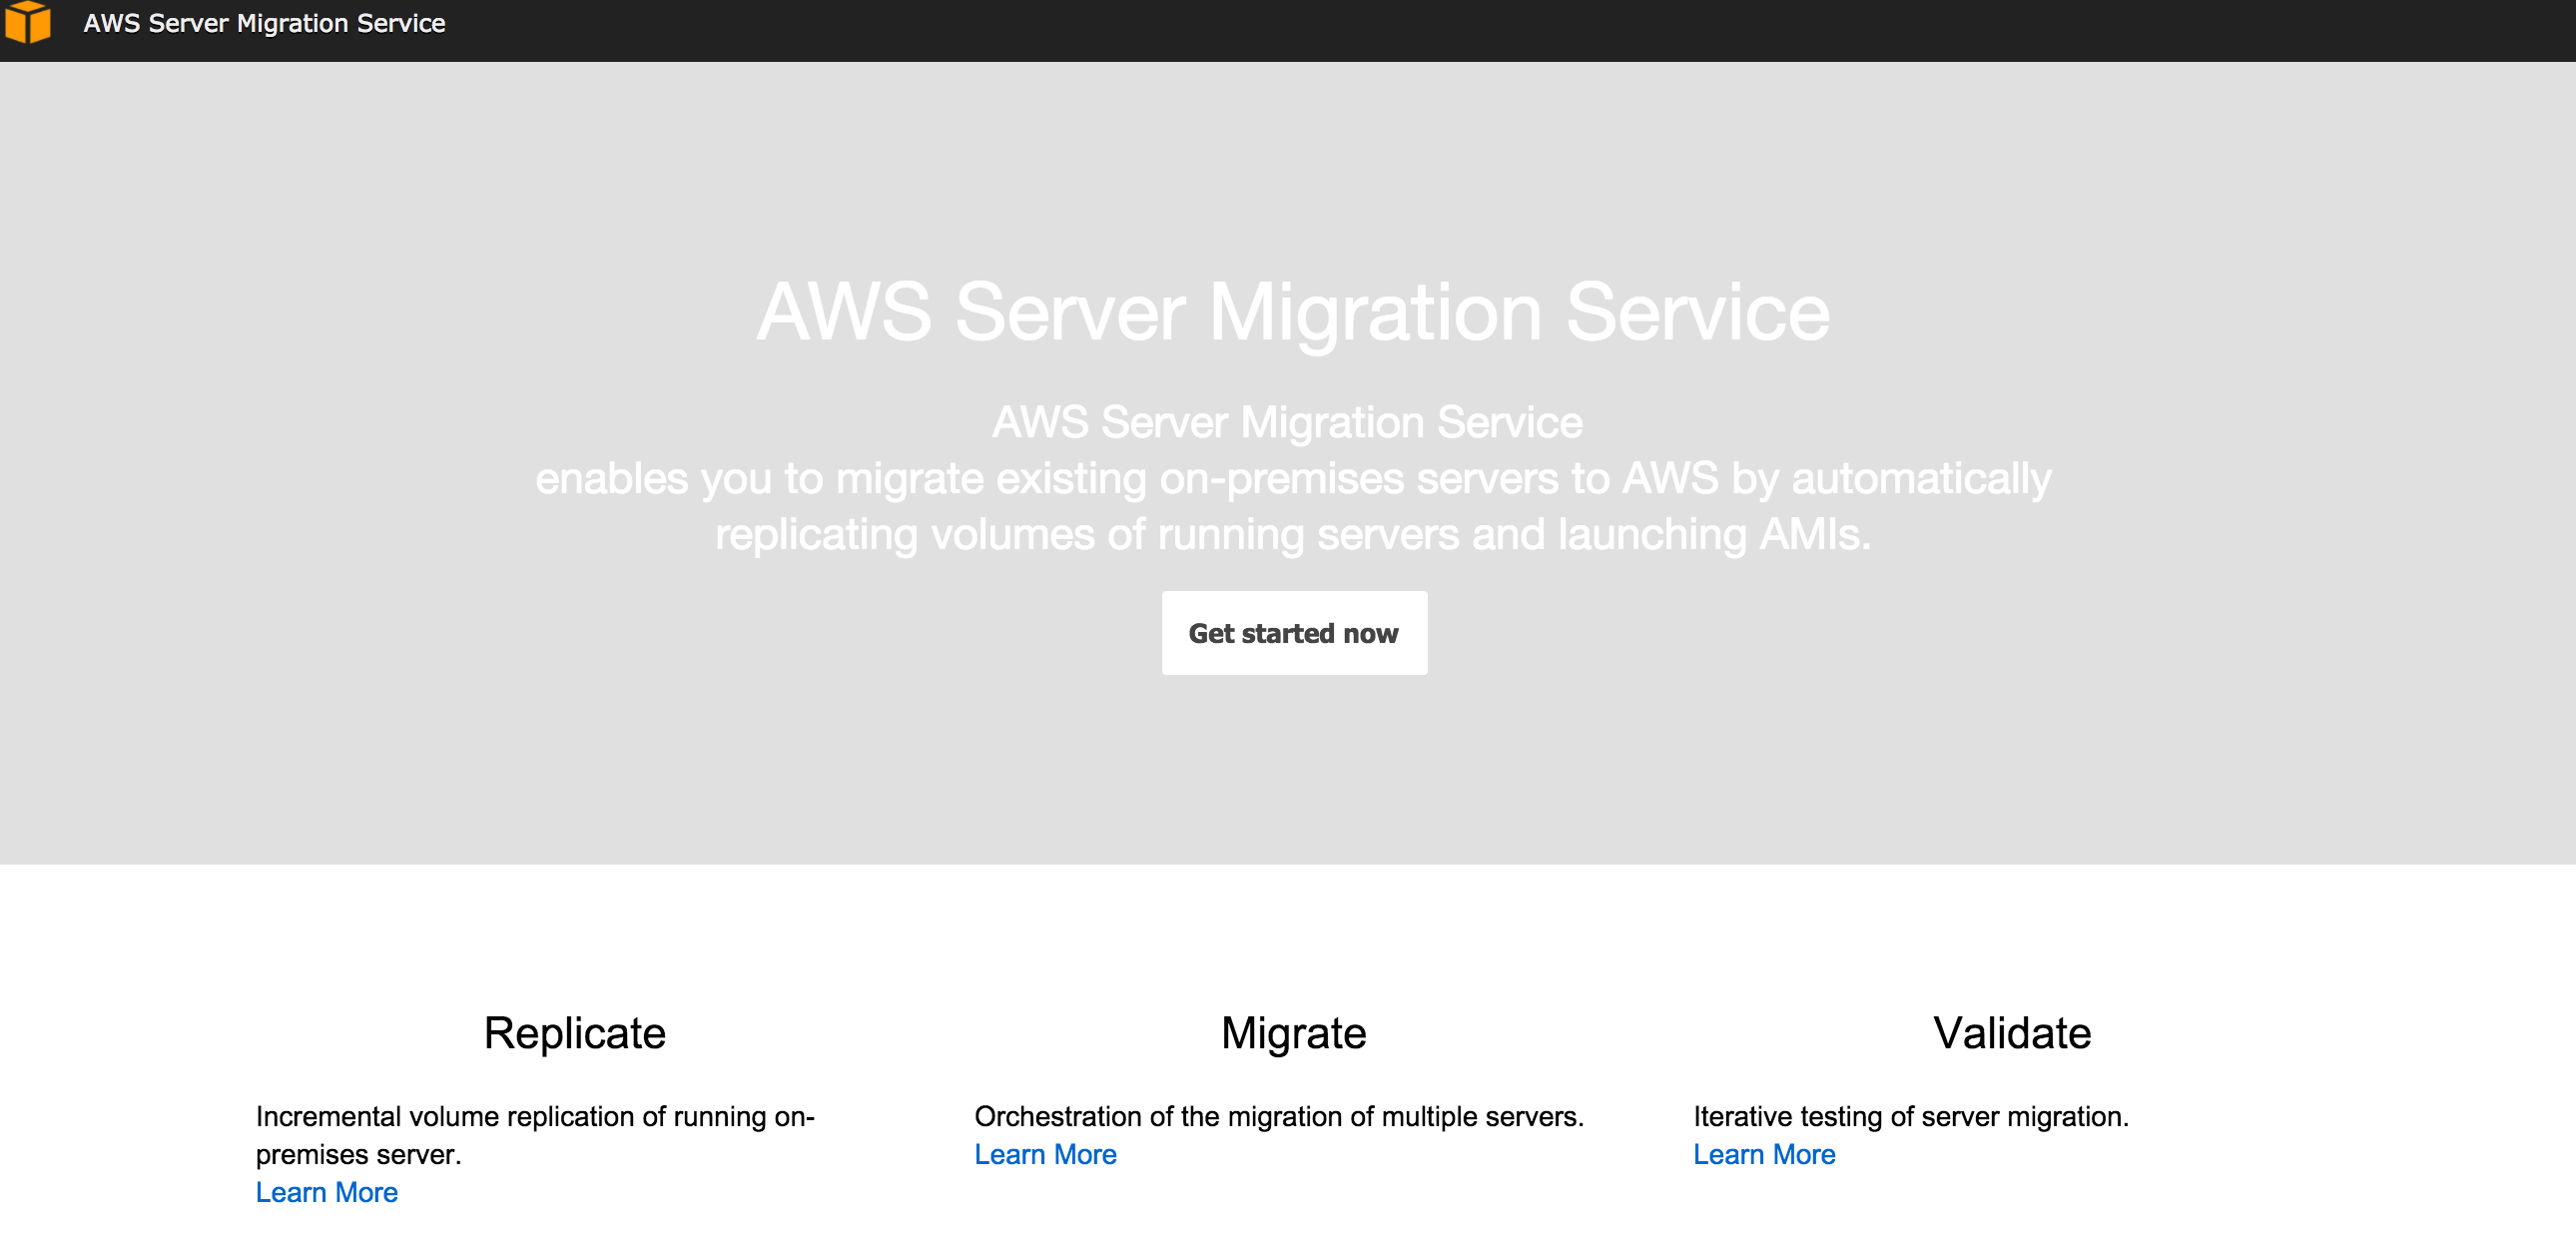The width and height of the screenshot is (2576, 1236).
Task: Click empty area of dark top bar
Action: (1500, 28)
